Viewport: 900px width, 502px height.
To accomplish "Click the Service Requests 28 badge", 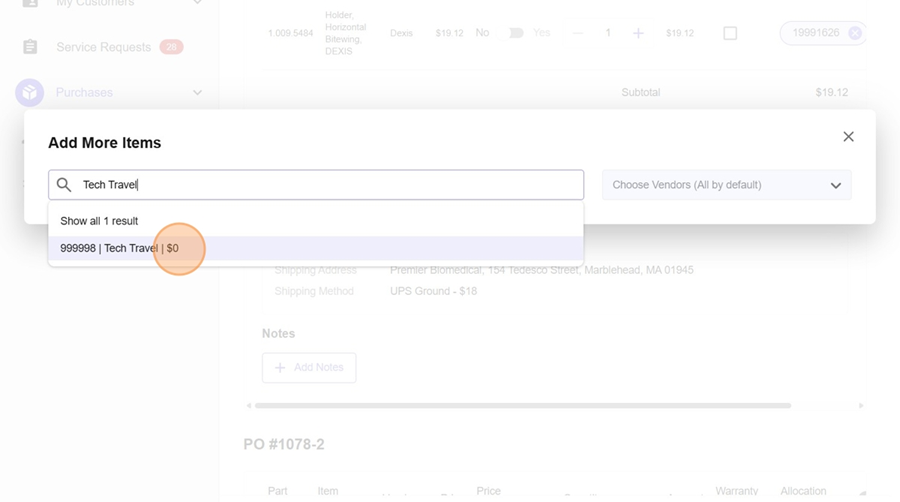I will (171, 47).
